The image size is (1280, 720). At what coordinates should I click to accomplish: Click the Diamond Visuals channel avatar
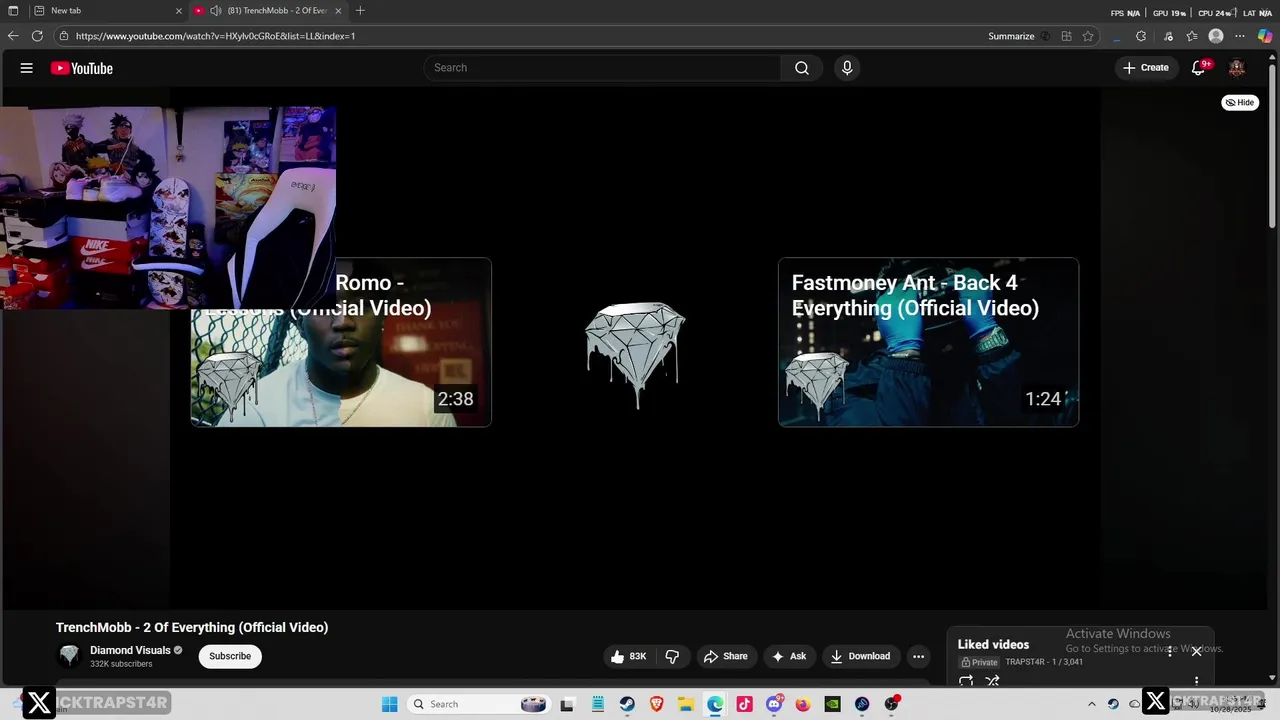pyautogui.click(x=69, y=656)
